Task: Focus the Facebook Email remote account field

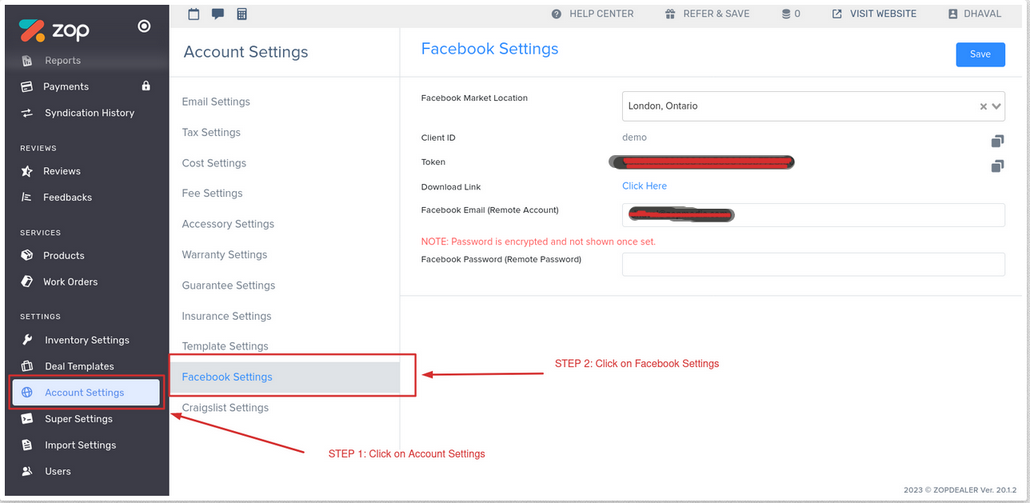Action: pos(813,215)
